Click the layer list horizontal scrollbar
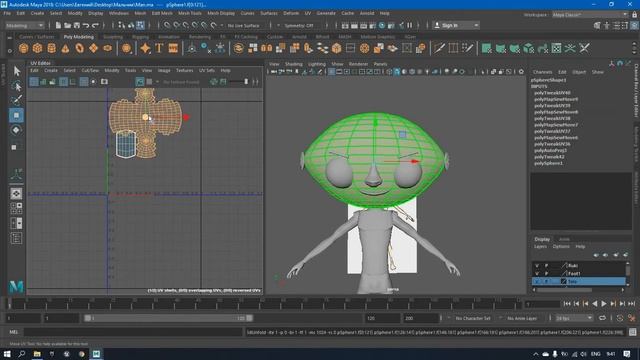This screenshot has width=640, height=360. coord(564,290)
